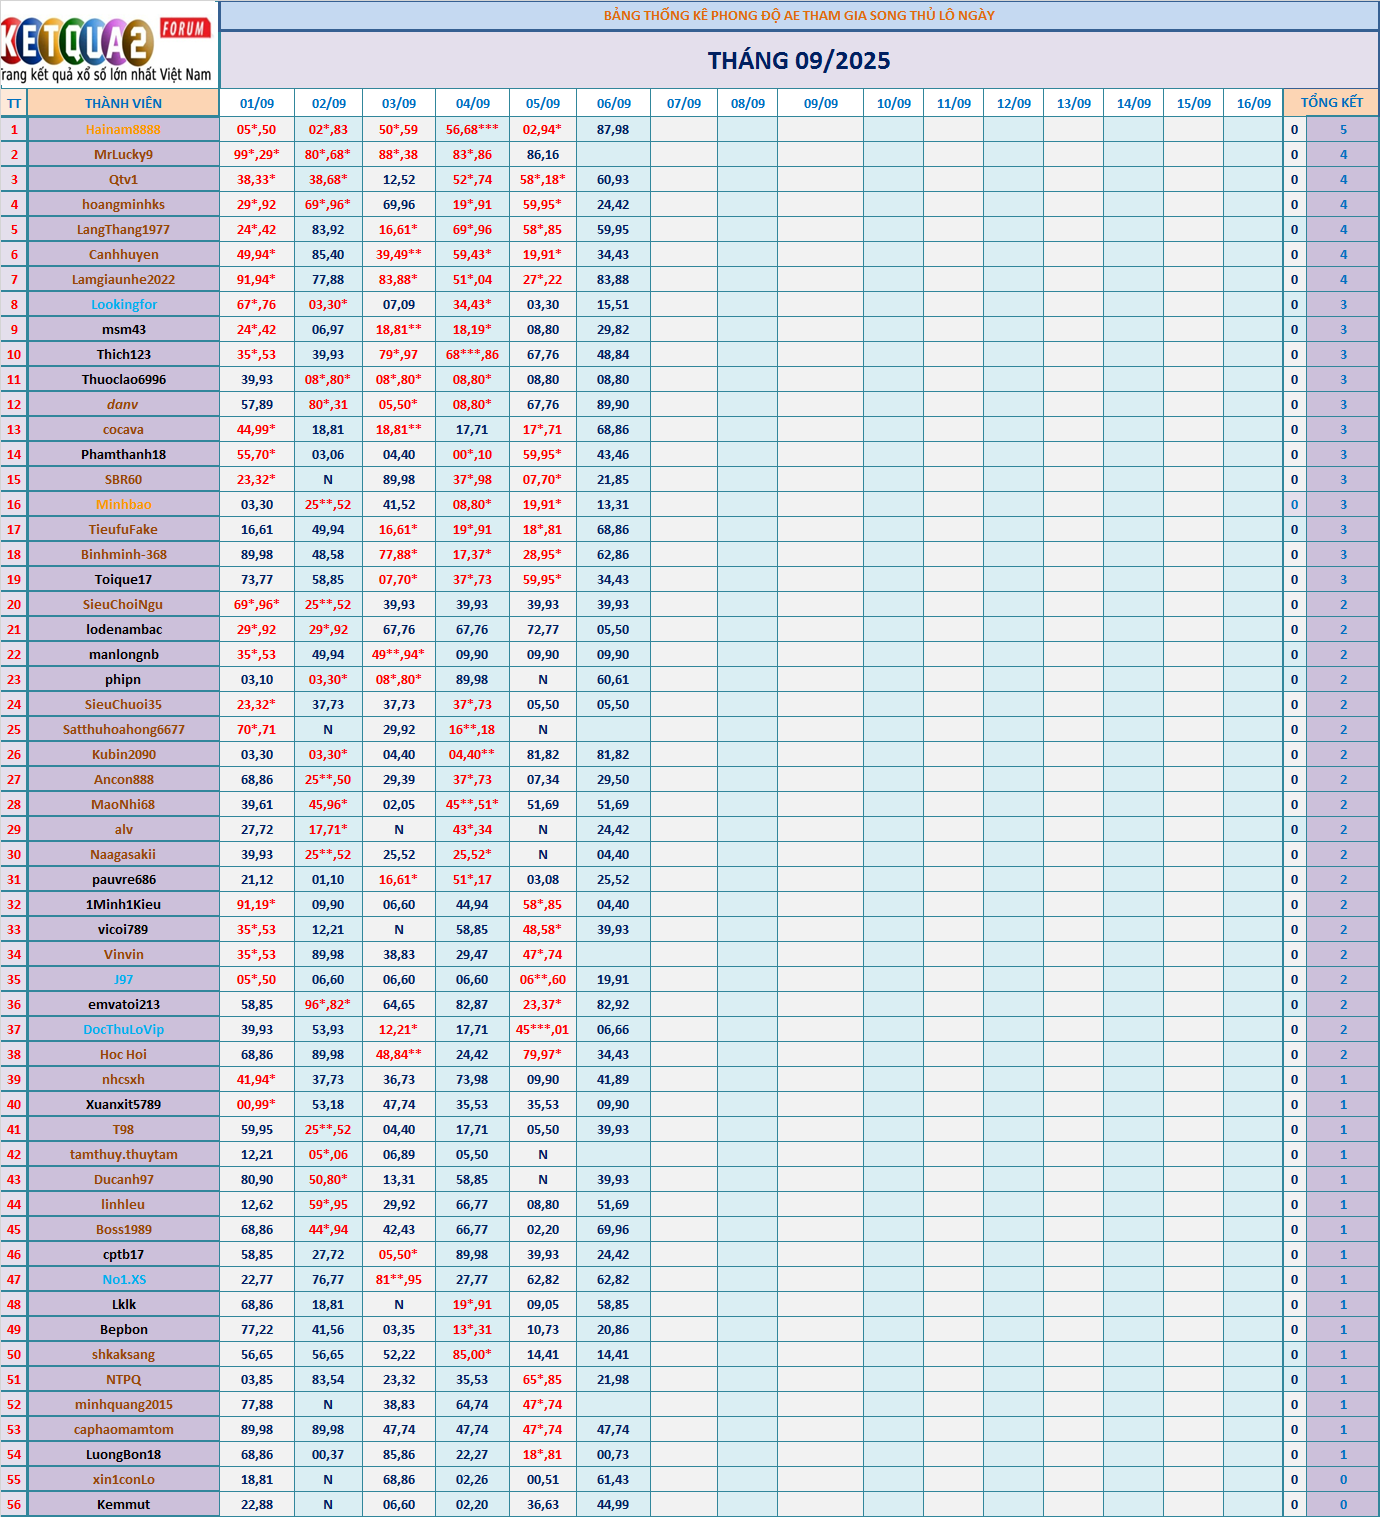This screenshot has height=1517, width=1380.
Task: Click the cell 45***,01 in DocThuLoVip's row
Action: click(x=543, y=1029)
